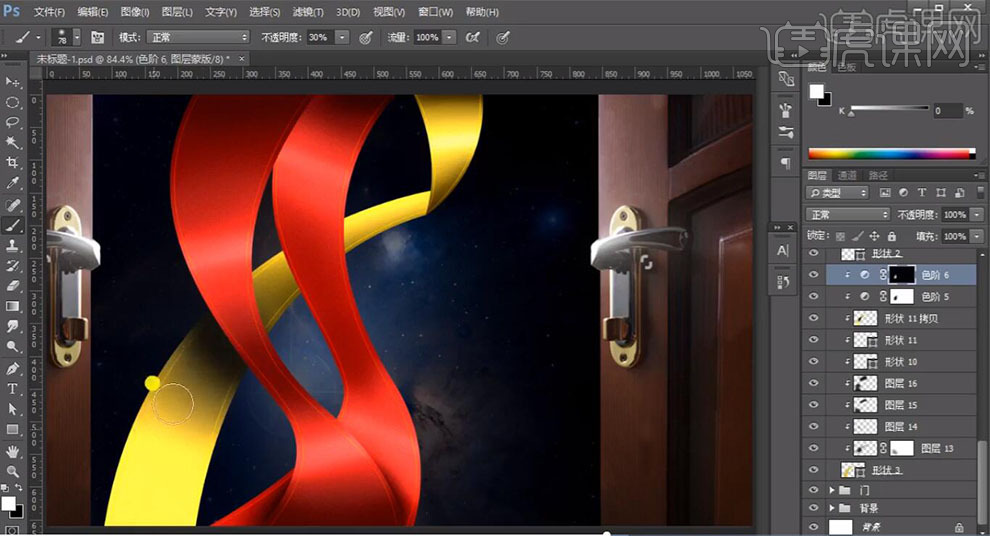Lock transparent pixels of layer
990x536 pixels.
(x=840, y=236)
